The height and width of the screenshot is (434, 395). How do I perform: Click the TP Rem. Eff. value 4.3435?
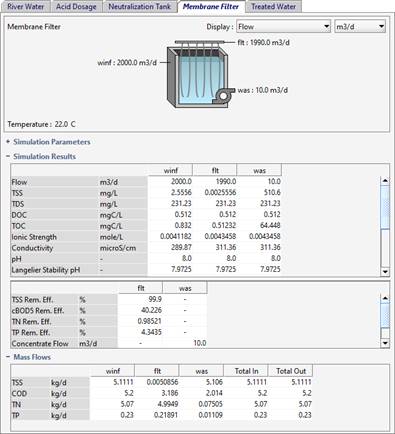(151, 332)
